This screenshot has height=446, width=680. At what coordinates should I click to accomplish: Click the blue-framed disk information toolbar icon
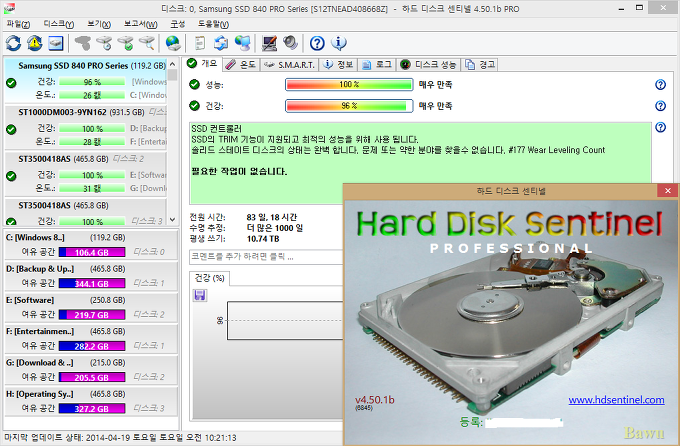click(x=56, y=43)
